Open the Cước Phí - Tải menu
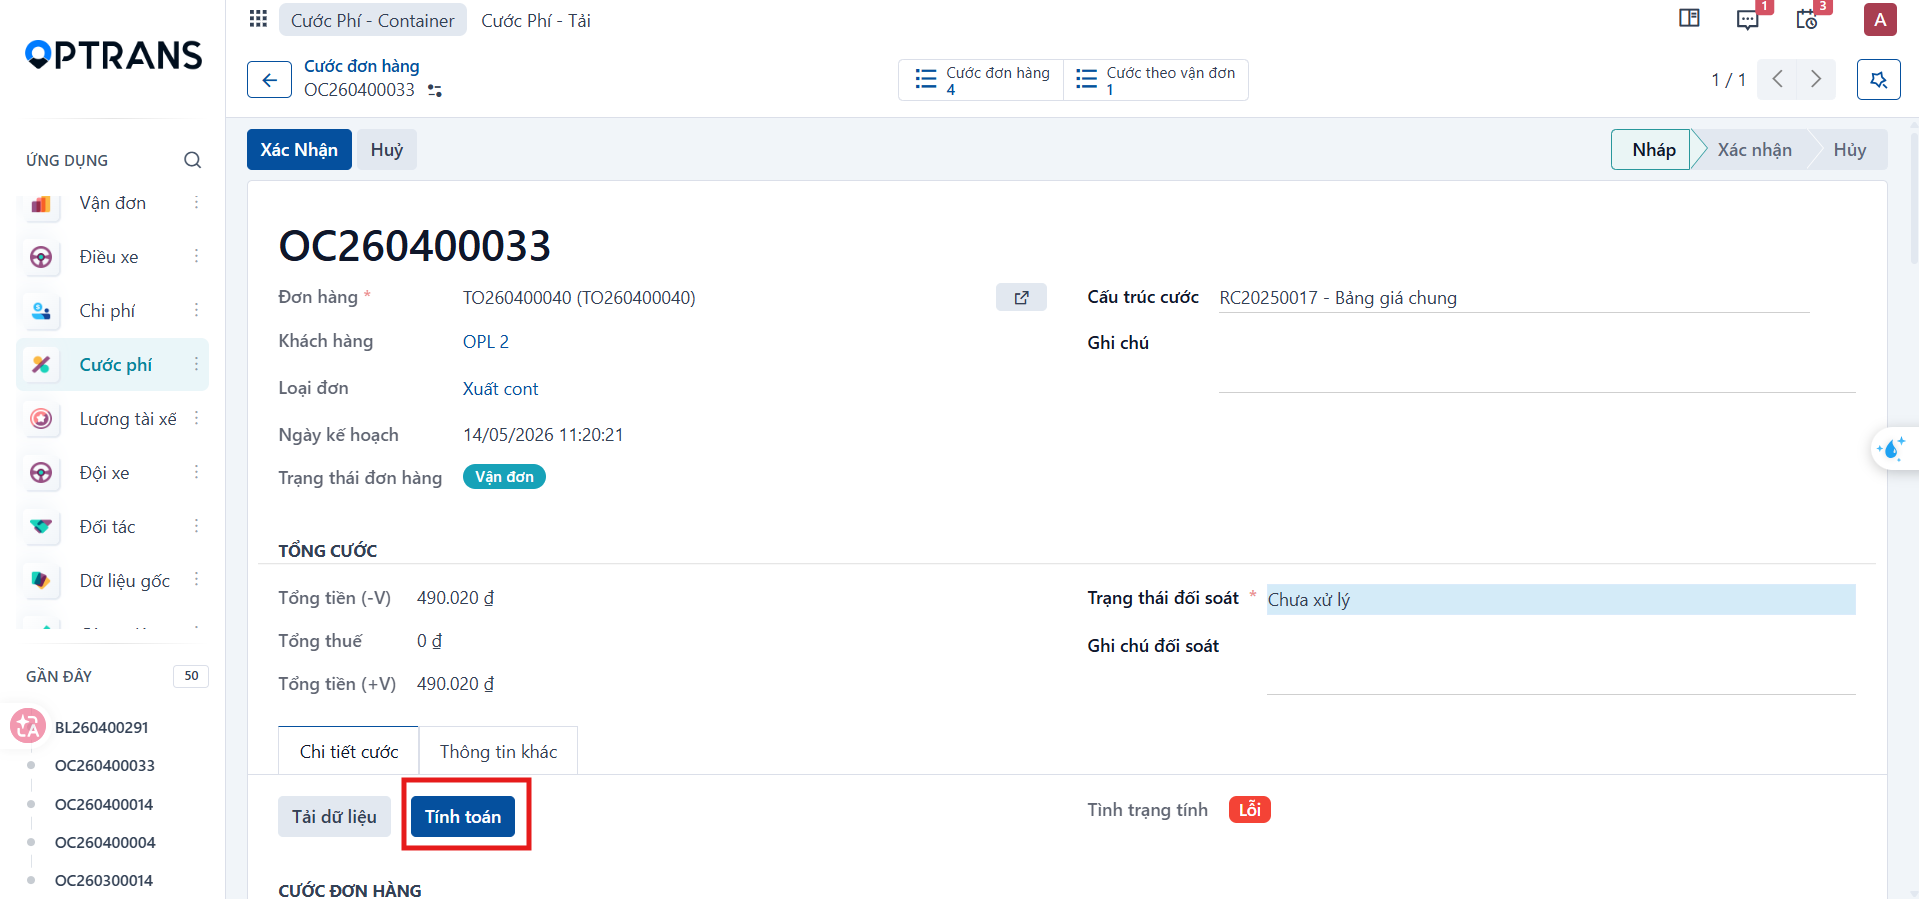1919x899 pixels. pyautogui.click(x=536, y=20)
